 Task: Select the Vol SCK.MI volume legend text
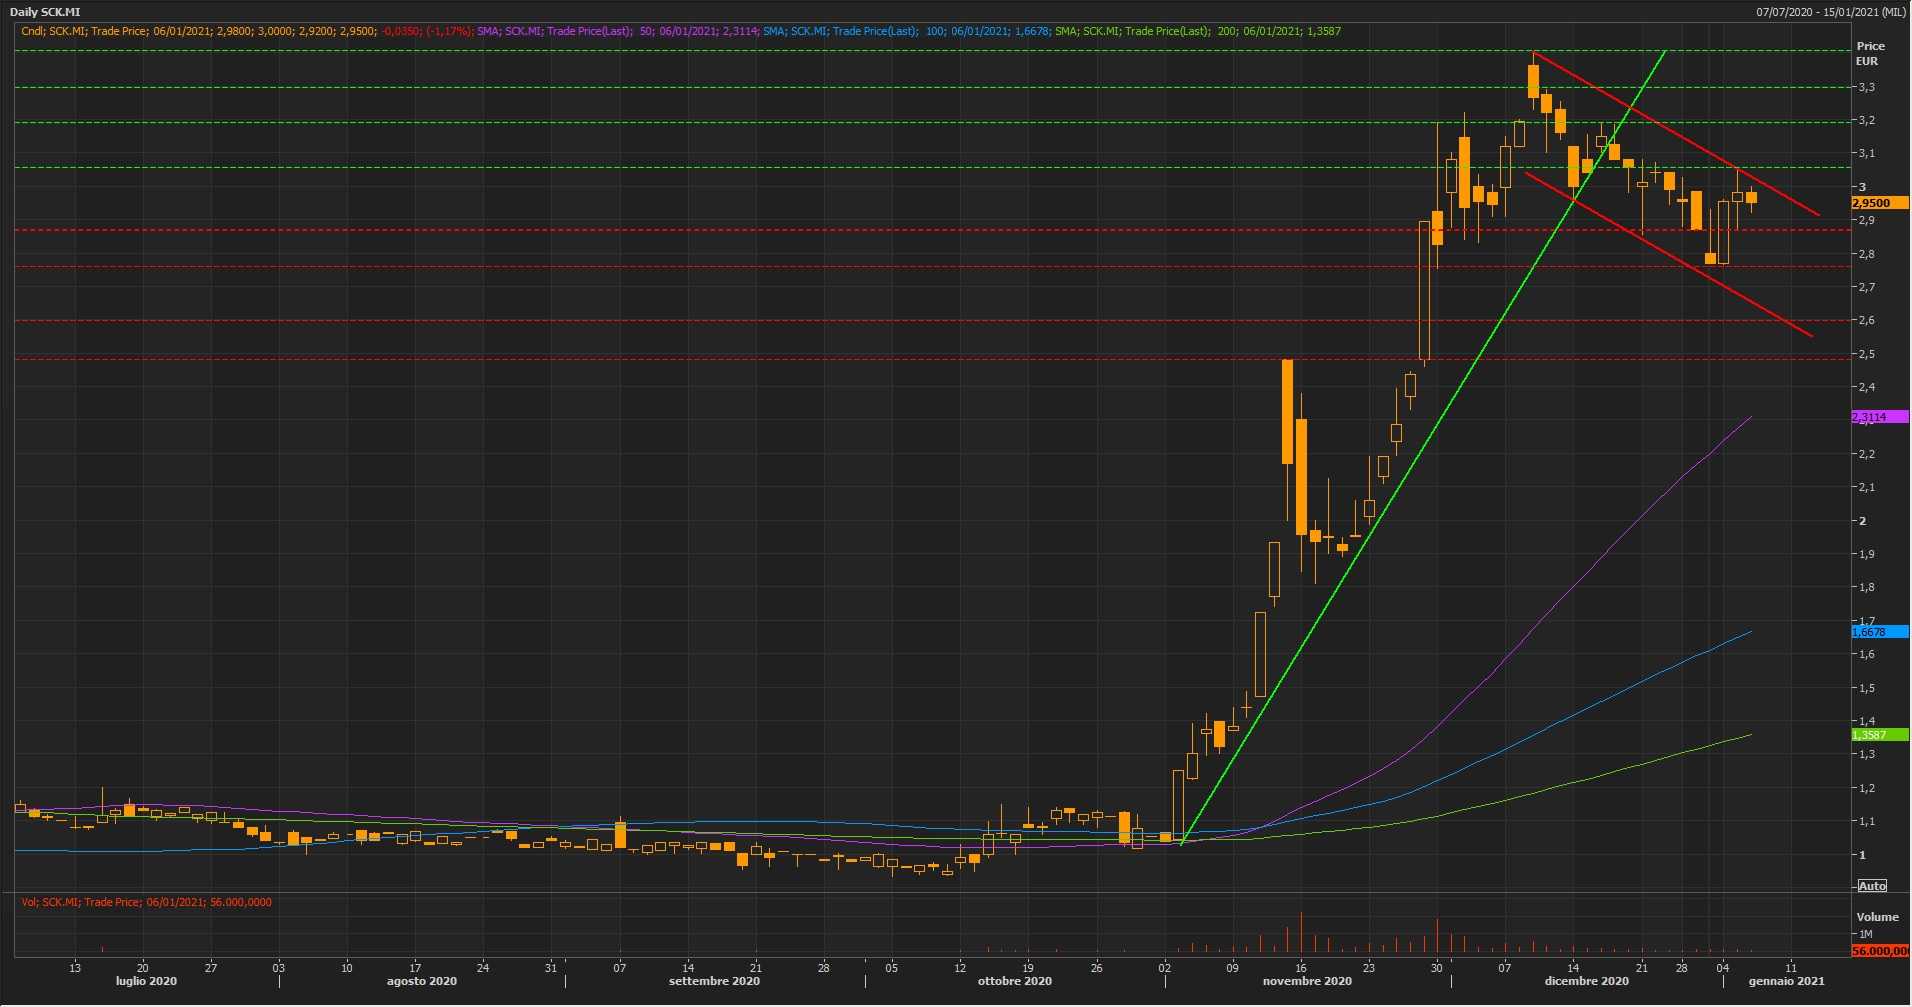tap(146, 902)
